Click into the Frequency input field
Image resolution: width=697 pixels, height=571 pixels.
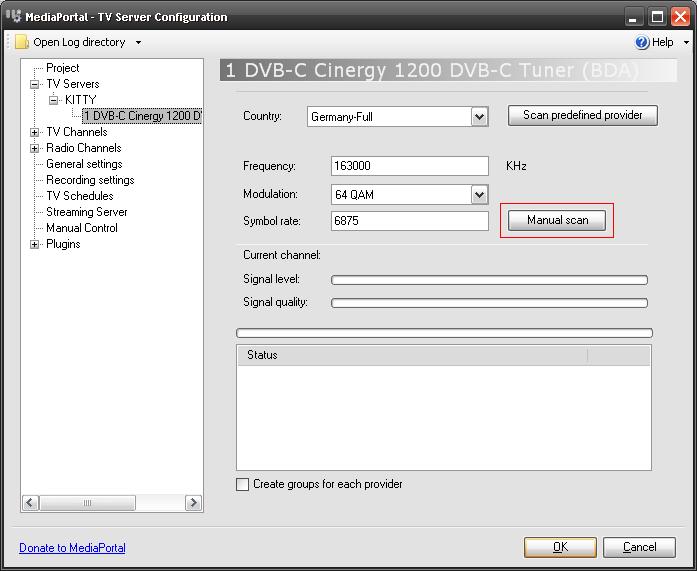coord(409,166)
